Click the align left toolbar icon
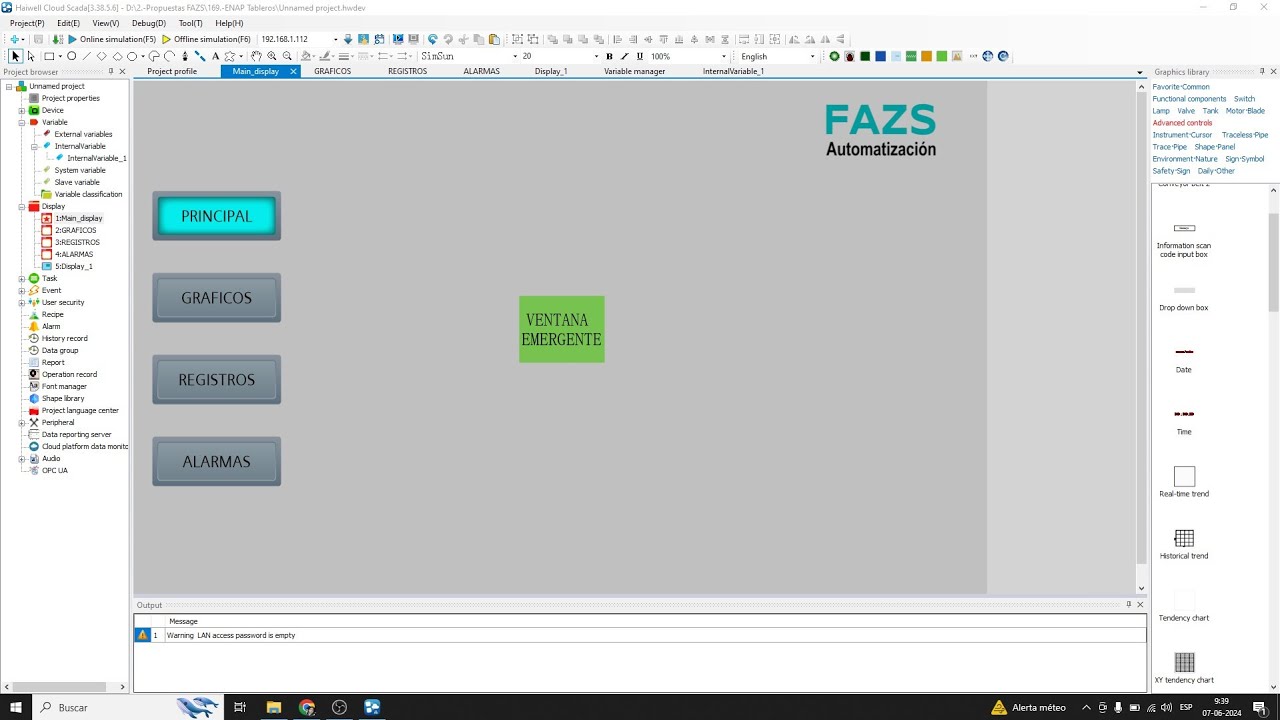 point(617,39)
